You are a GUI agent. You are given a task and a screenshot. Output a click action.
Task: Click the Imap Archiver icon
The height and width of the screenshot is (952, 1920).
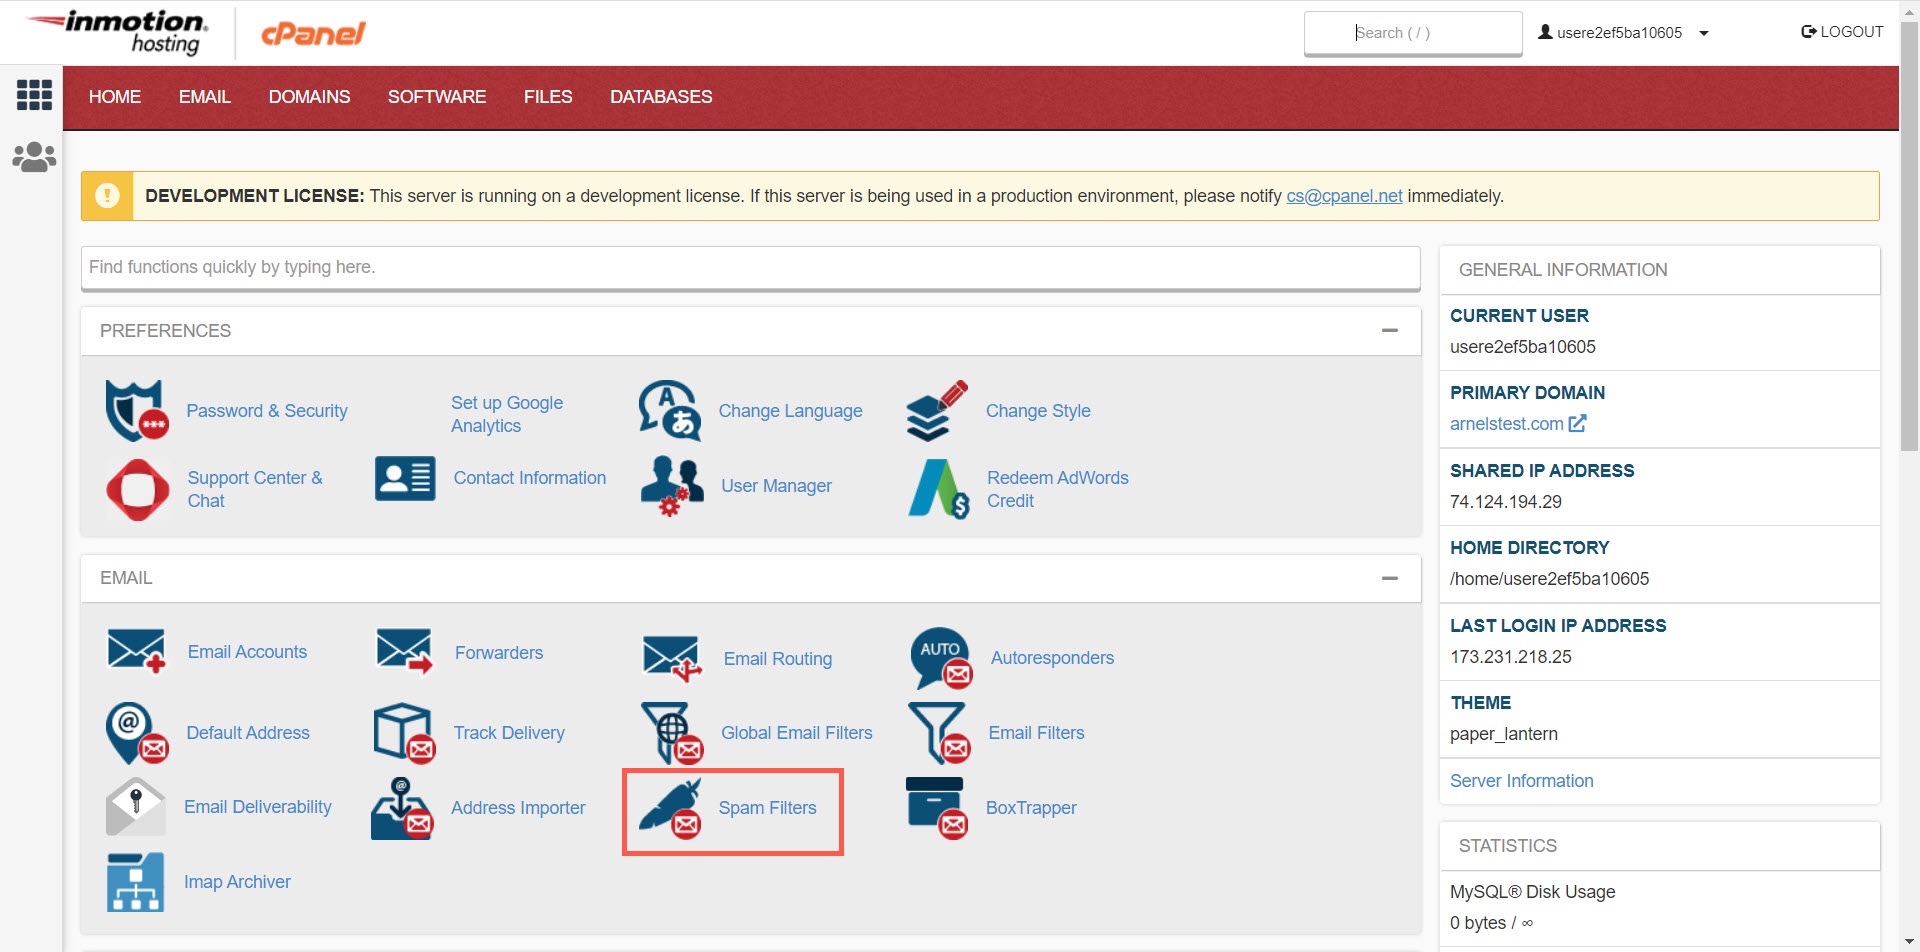[x=135, y=882]
